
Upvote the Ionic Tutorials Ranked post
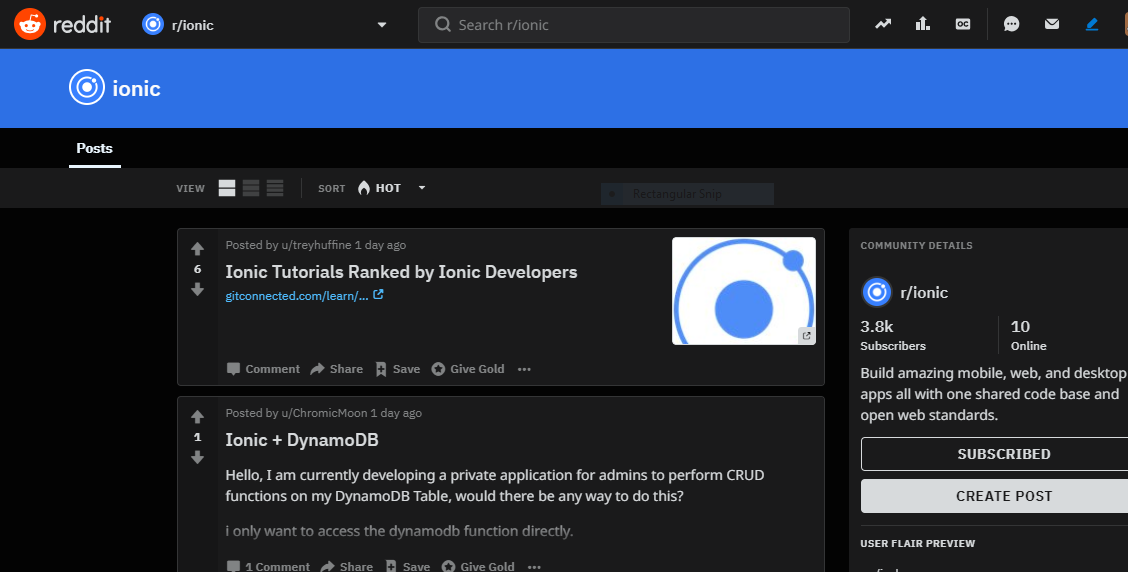point(197,249)
